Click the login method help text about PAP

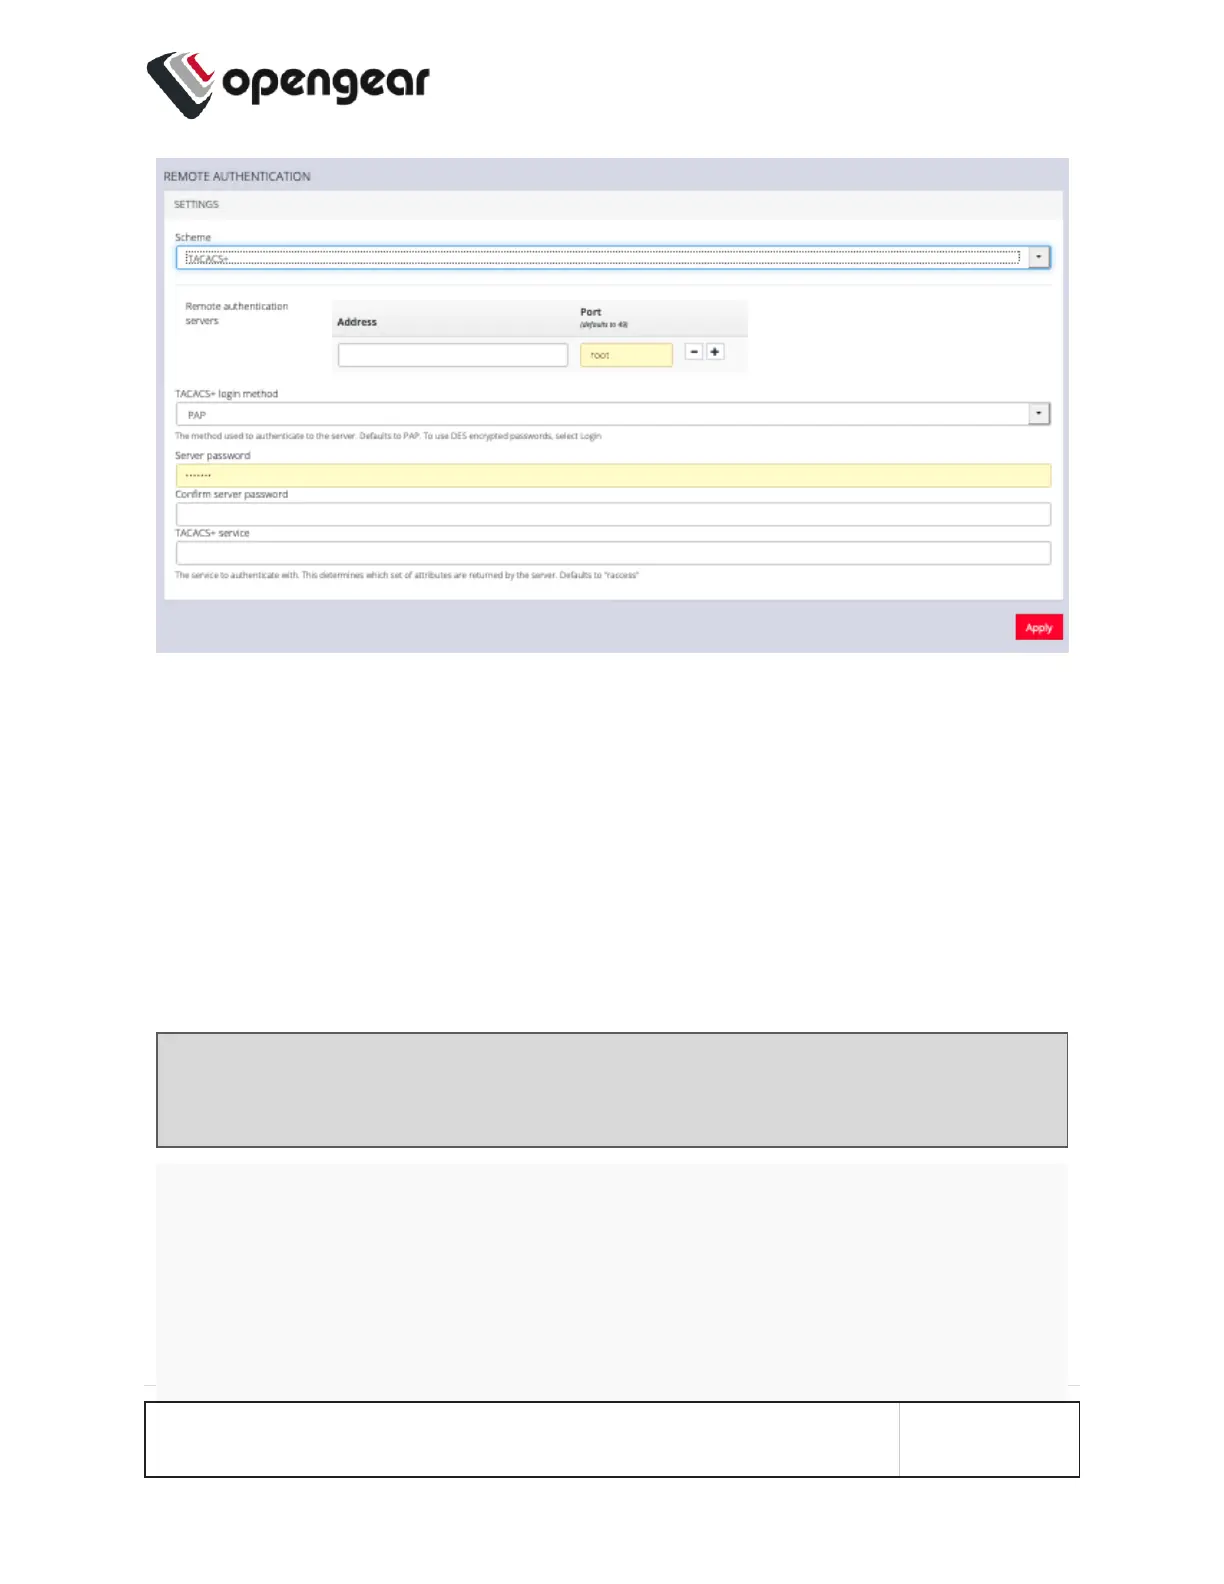click(x=388, y=436)
